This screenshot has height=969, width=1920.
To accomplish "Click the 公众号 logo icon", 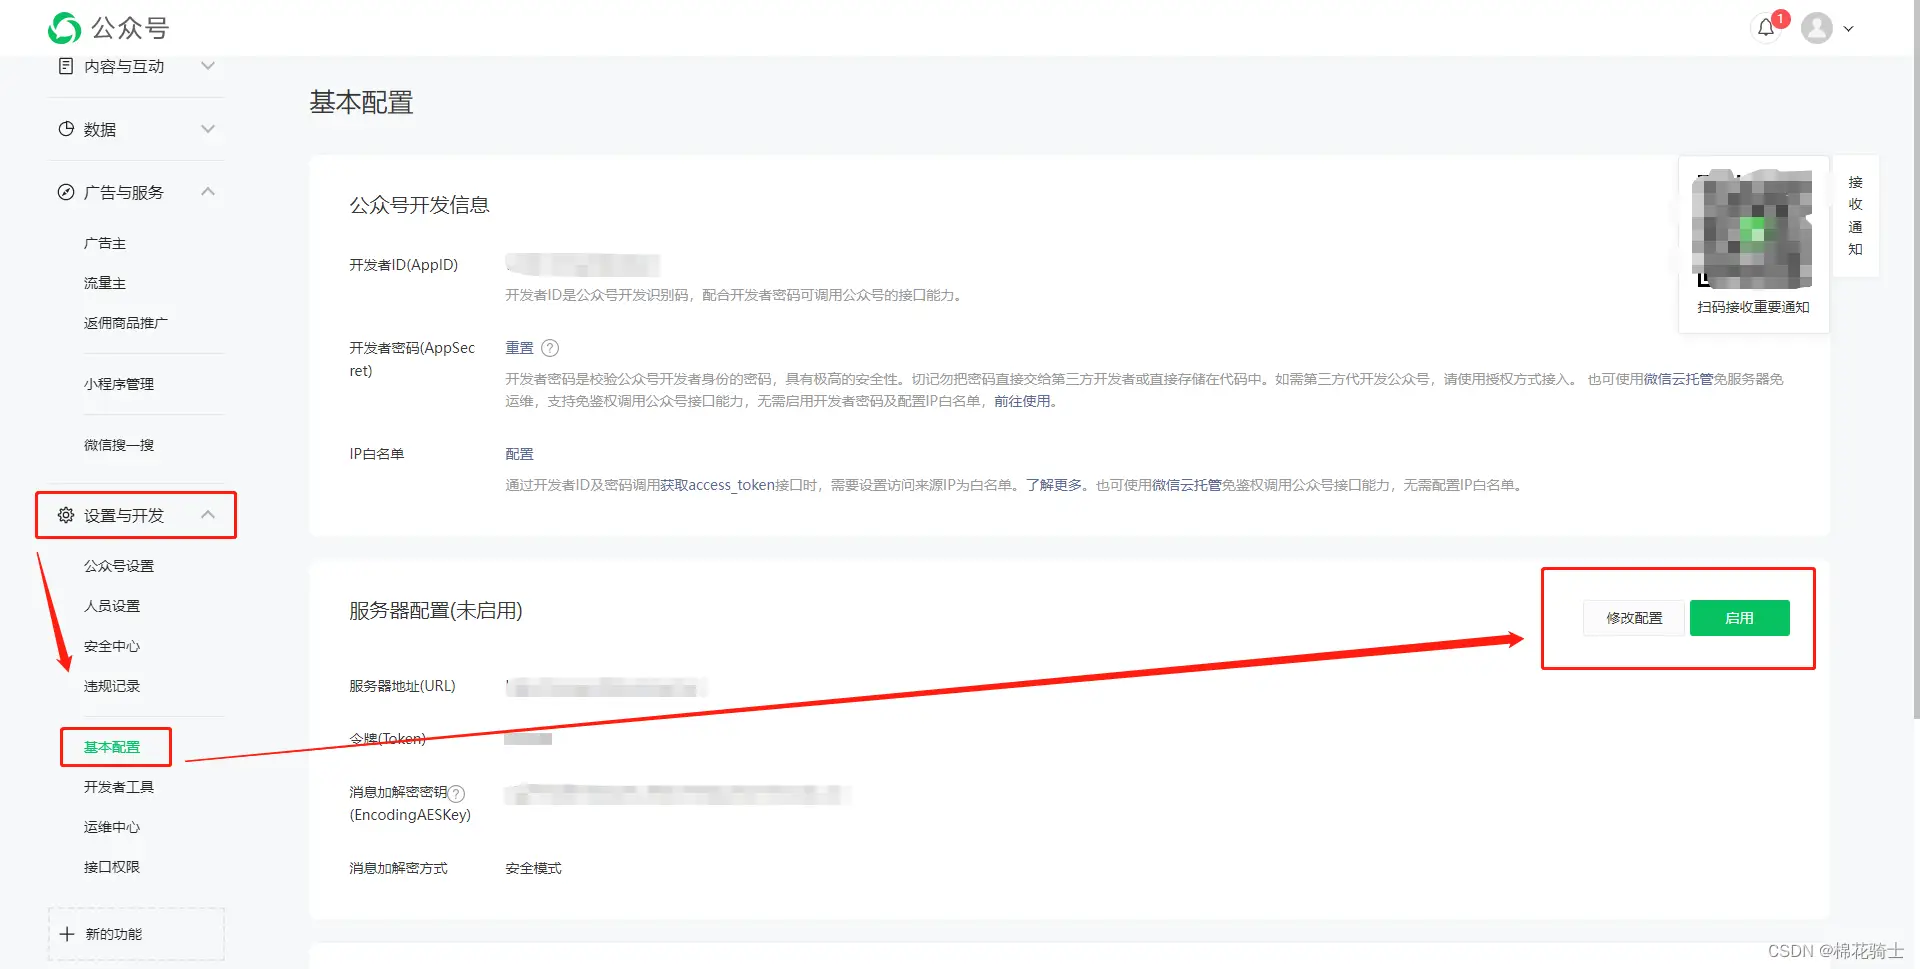I will pos(63,28).
